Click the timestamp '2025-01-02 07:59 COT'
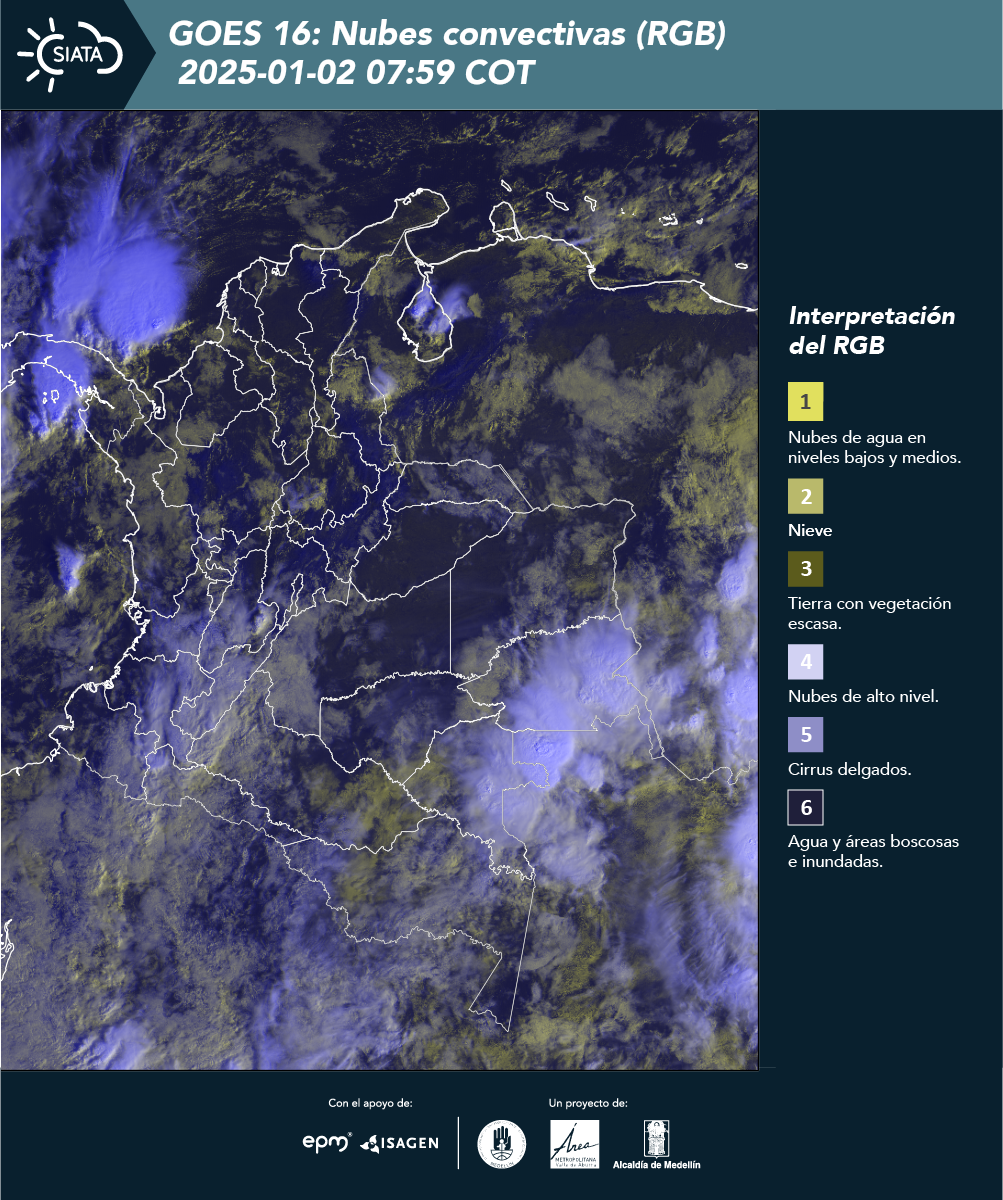Screen dimensions: 1003x1200 [x=357, y=73]
